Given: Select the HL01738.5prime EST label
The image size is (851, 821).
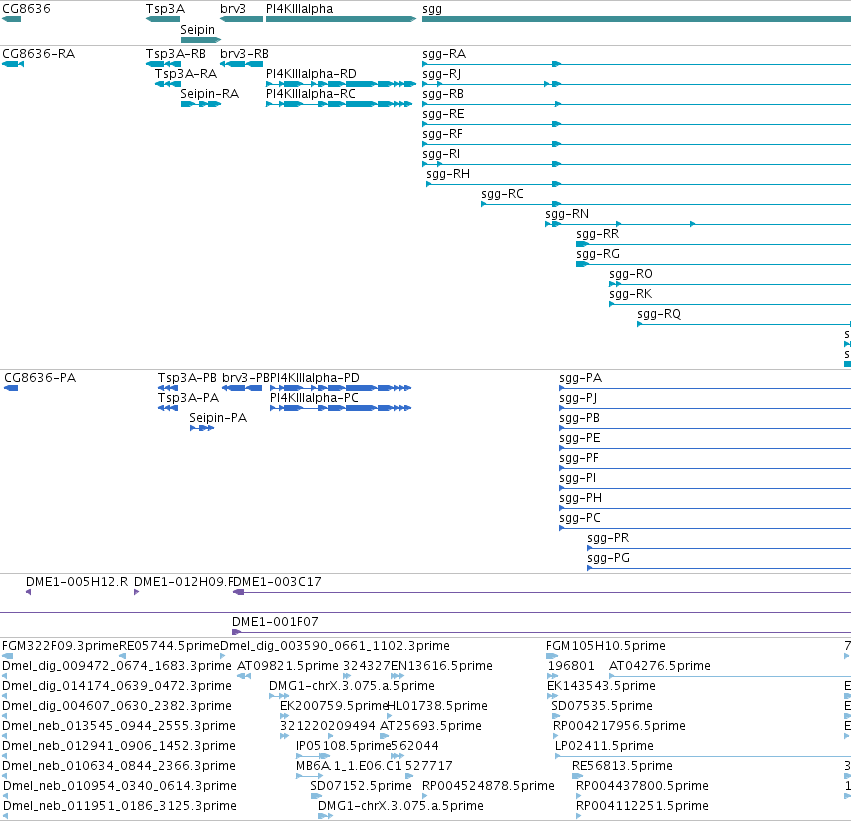Looking at the screenshot, I should coord(437,706).
